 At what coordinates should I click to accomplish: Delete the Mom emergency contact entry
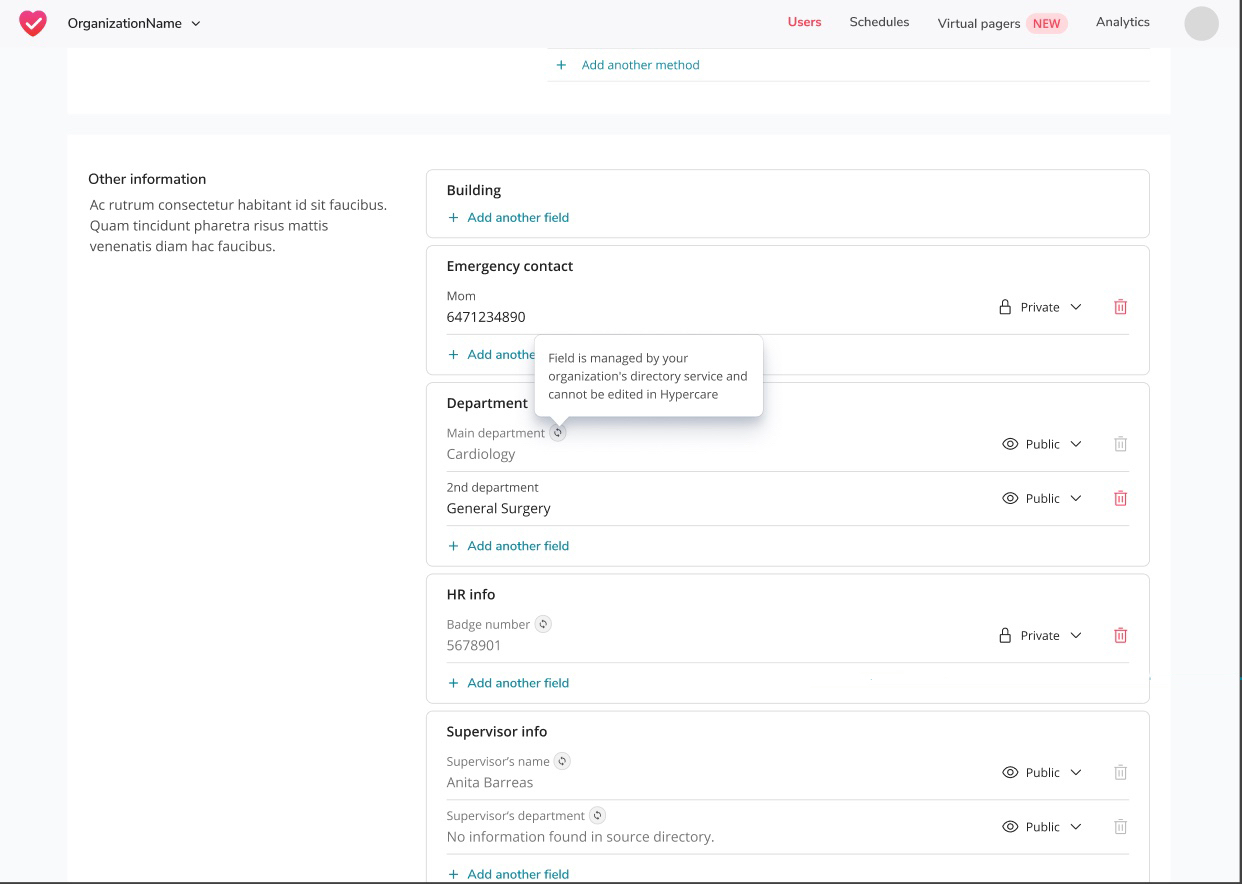tap(1120, 307)
